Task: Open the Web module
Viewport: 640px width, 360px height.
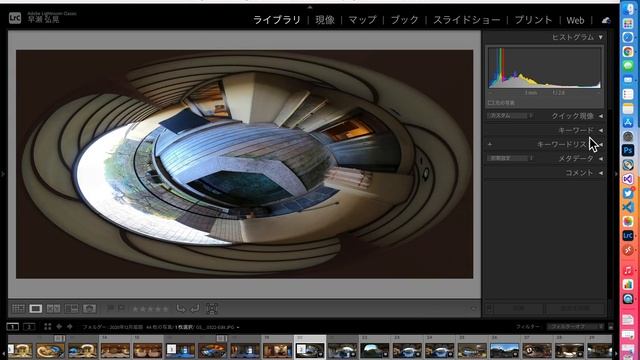Action: point(575,20)
